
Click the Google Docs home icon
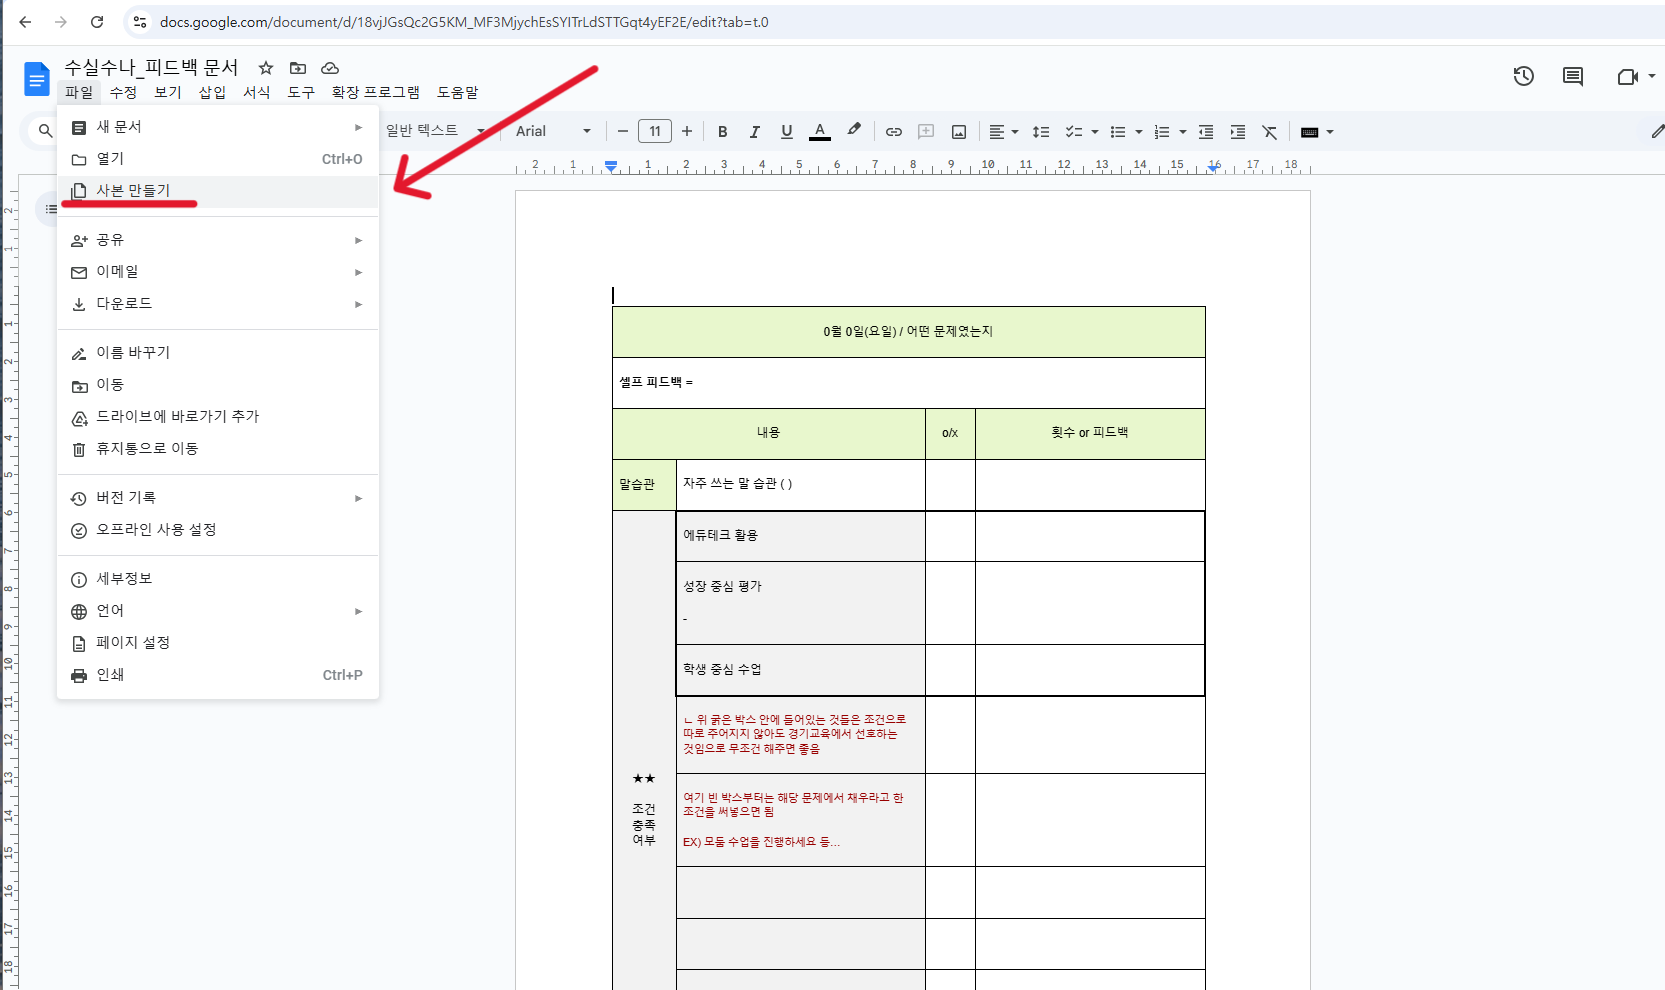36,79
